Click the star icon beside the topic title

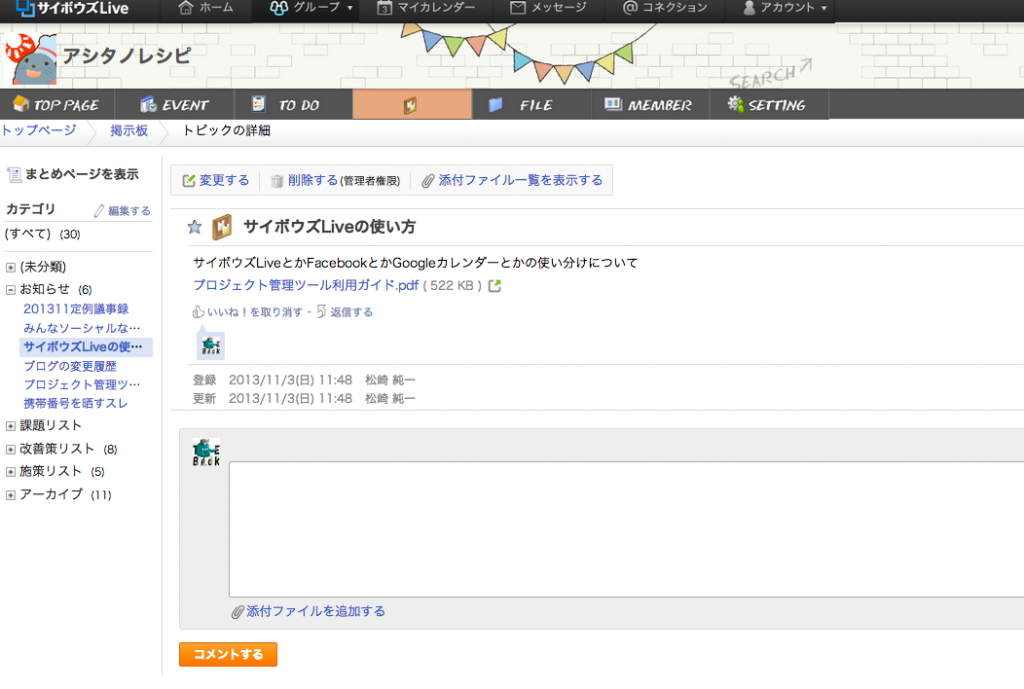tap(195, 227)
